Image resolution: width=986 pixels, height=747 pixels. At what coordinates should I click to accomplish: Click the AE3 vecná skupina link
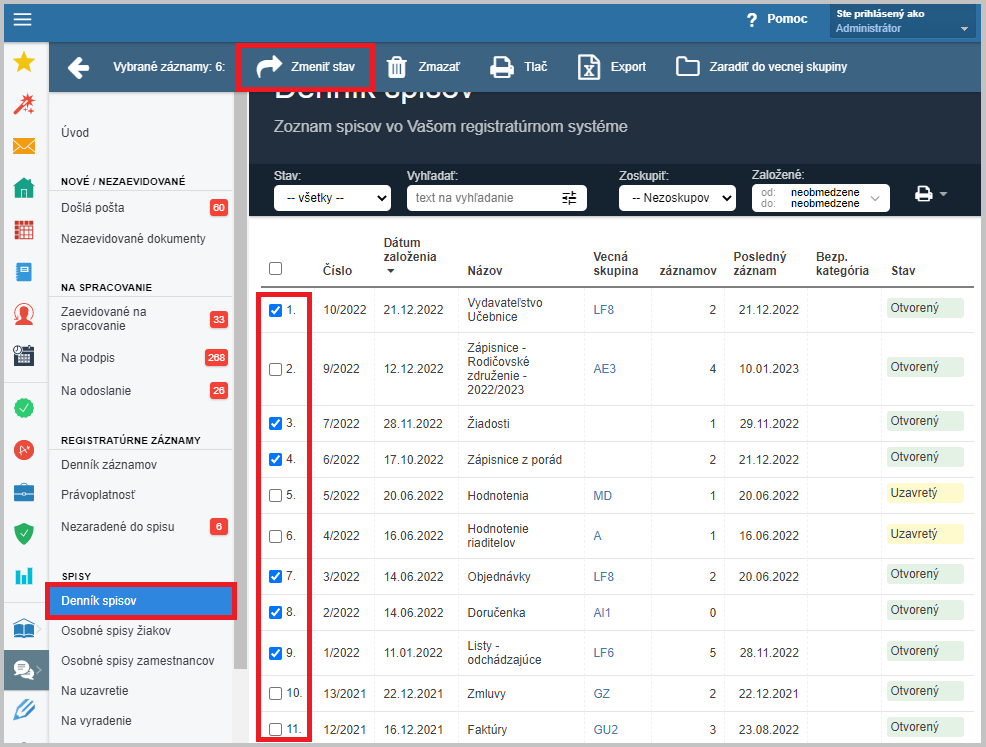(605, 369)
